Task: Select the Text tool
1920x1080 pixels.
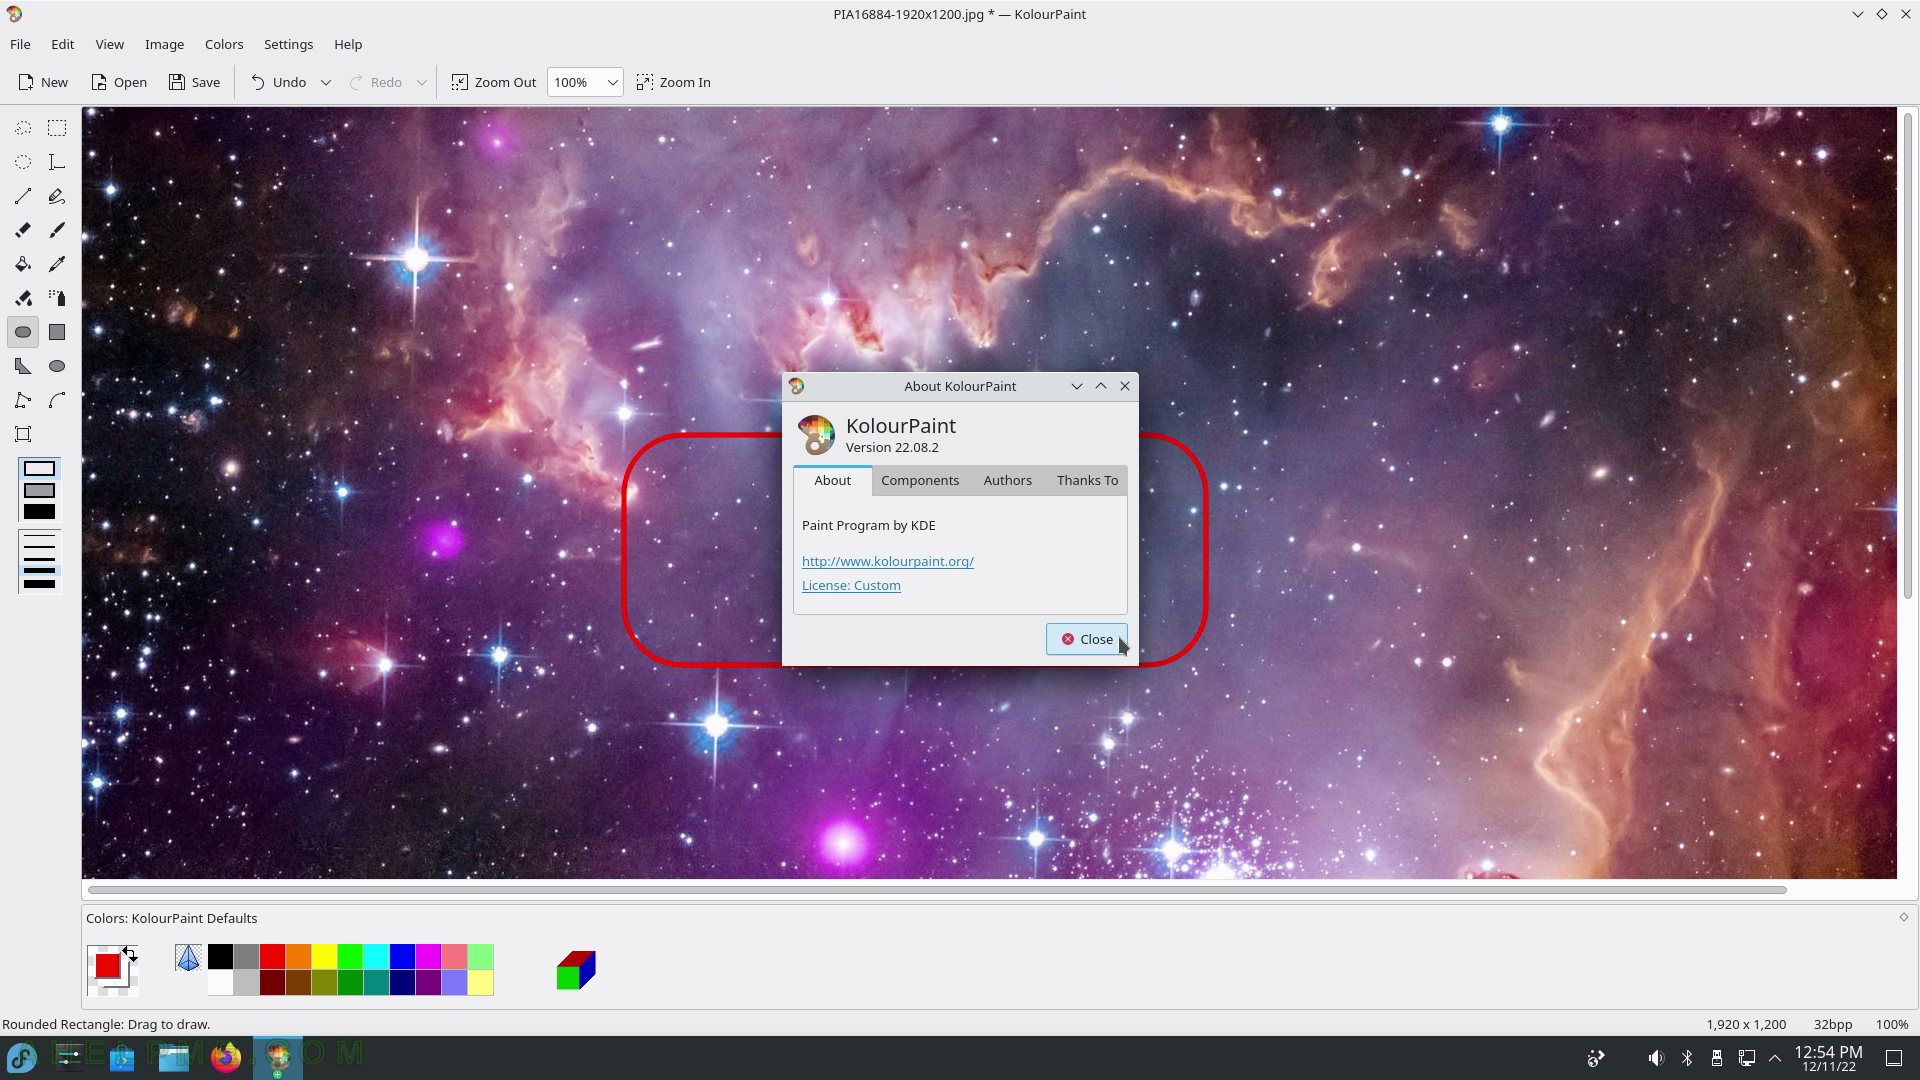Action: [57, 162]
